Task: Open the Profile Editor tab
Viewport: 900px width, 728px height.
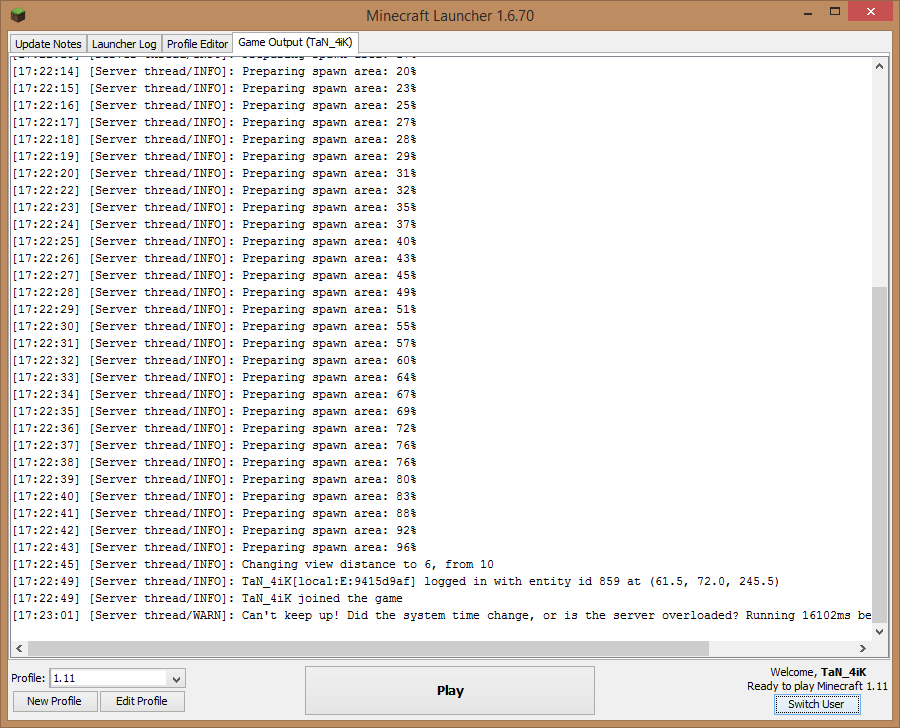Action: coord(197,44)
